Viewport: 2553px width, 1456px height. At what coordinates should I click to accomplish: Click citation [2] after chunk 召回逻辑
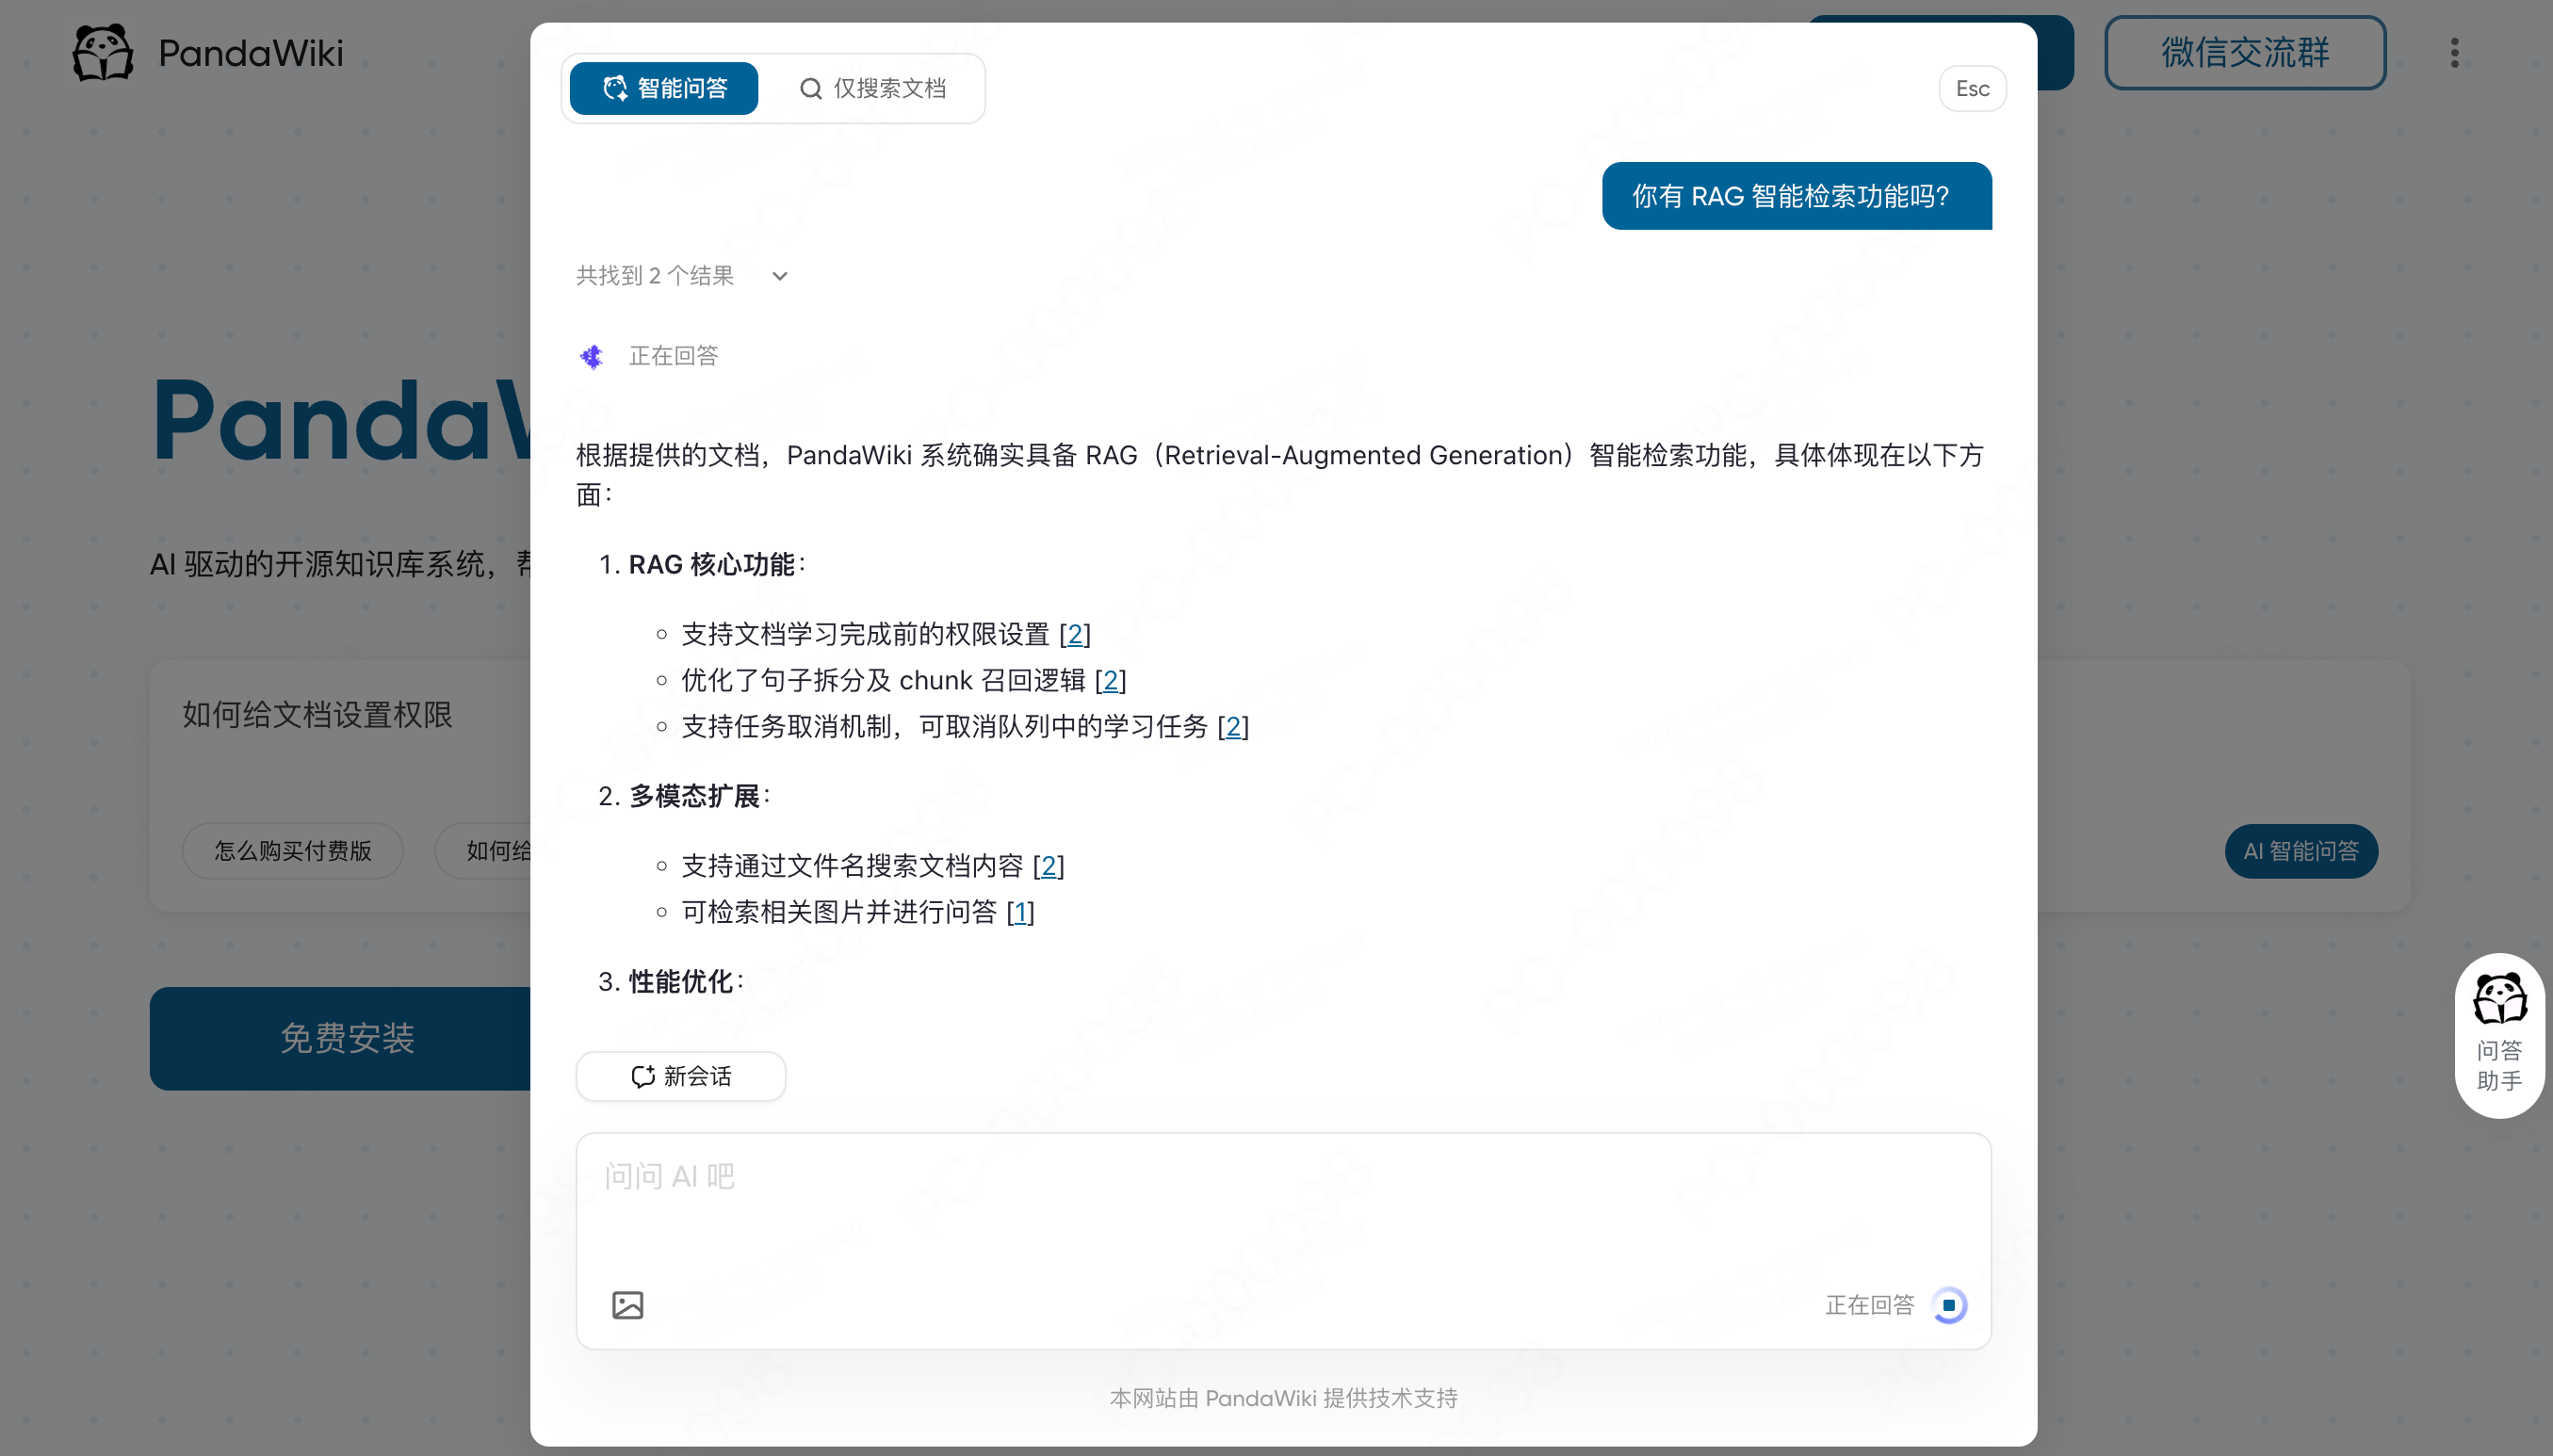[1110, 680]
